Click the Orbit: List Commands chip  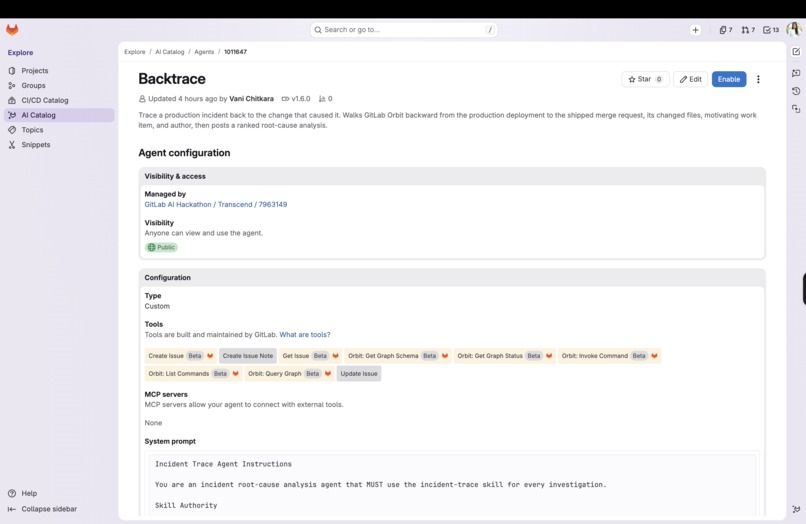click(193, 374)
